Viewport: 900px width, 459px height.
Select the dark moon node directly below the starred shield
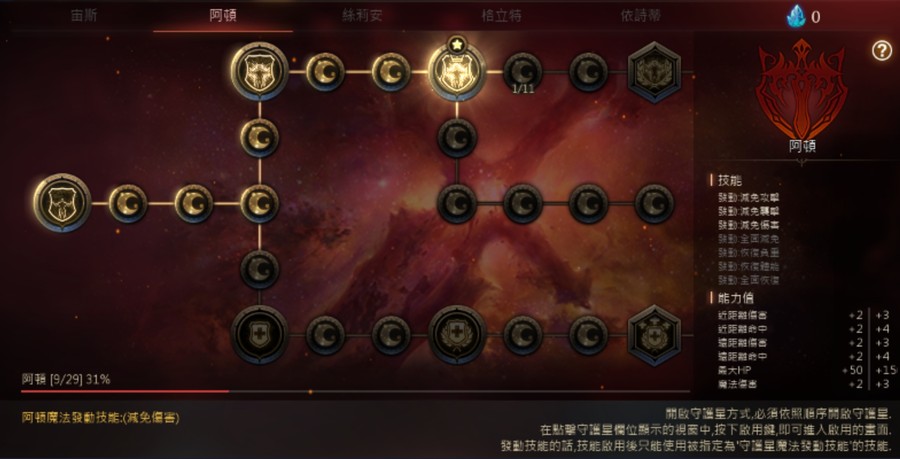click(x=457, y=138)
